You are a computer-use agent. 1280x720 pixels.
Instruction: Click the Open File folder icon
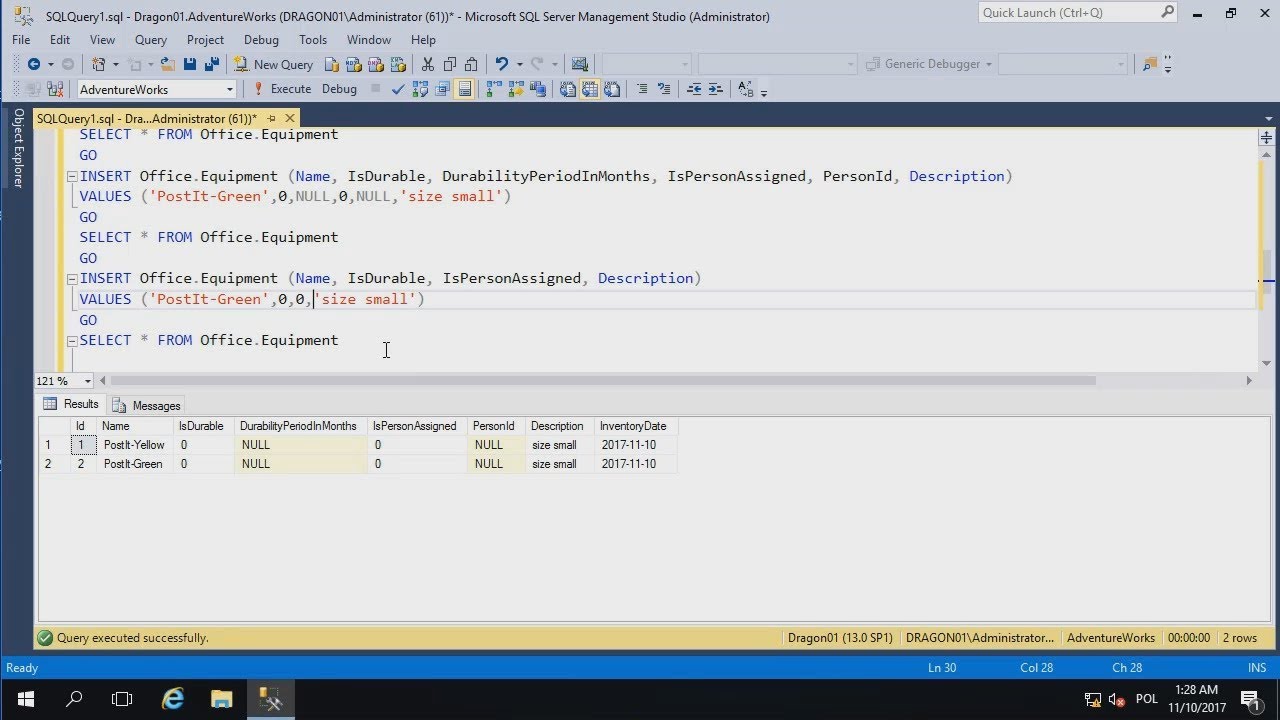(167, 64)
